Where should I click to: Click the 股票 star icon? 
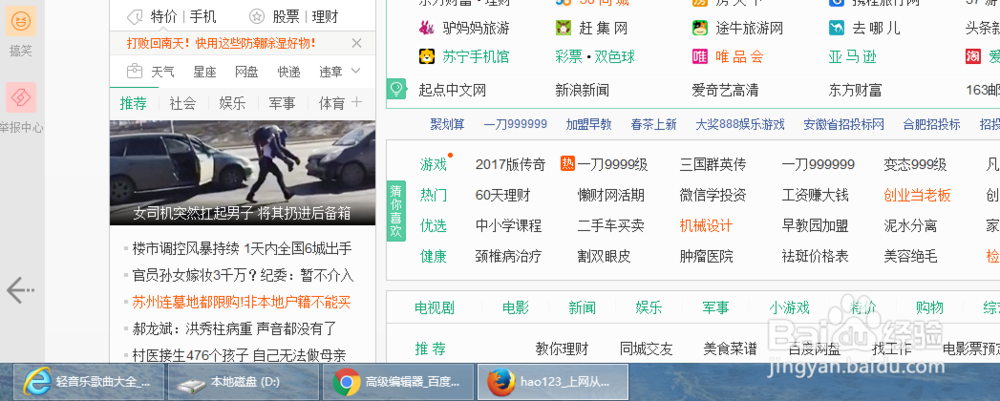click(x=256, y=17)
